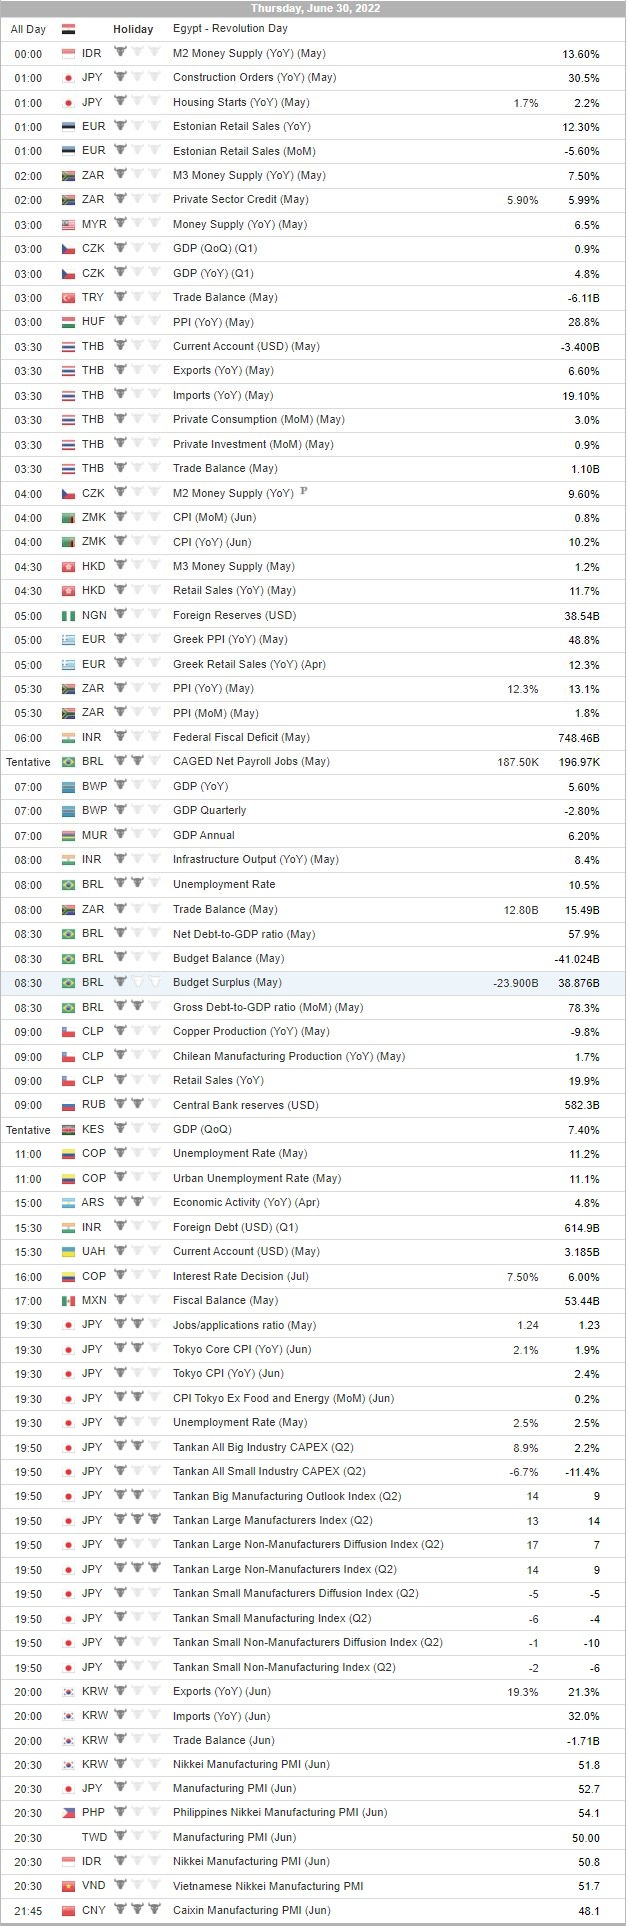Click the Ukraine flag in the UAH Current Account row

68,1252
